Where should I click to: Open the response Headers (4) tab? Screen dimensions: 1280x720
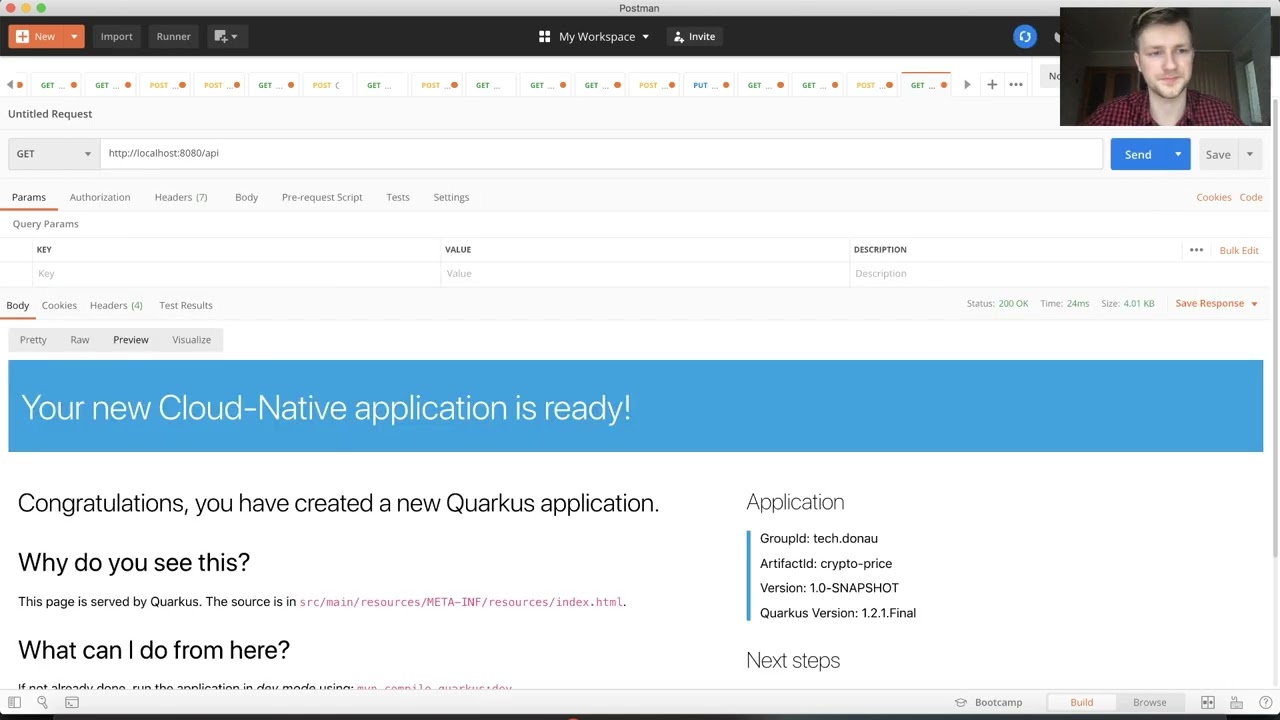[116, 305]
